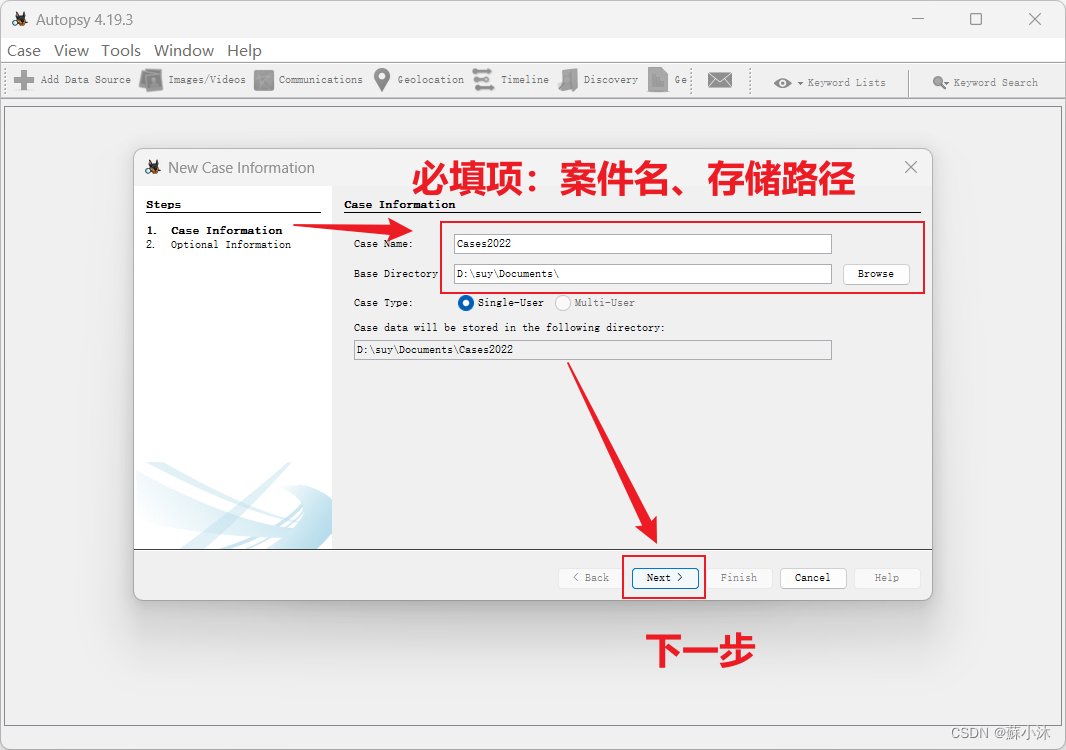Click the Autopsy dog logo in title bar
The width and height of the screenshot is (1066, 750).
coord(20,19)
